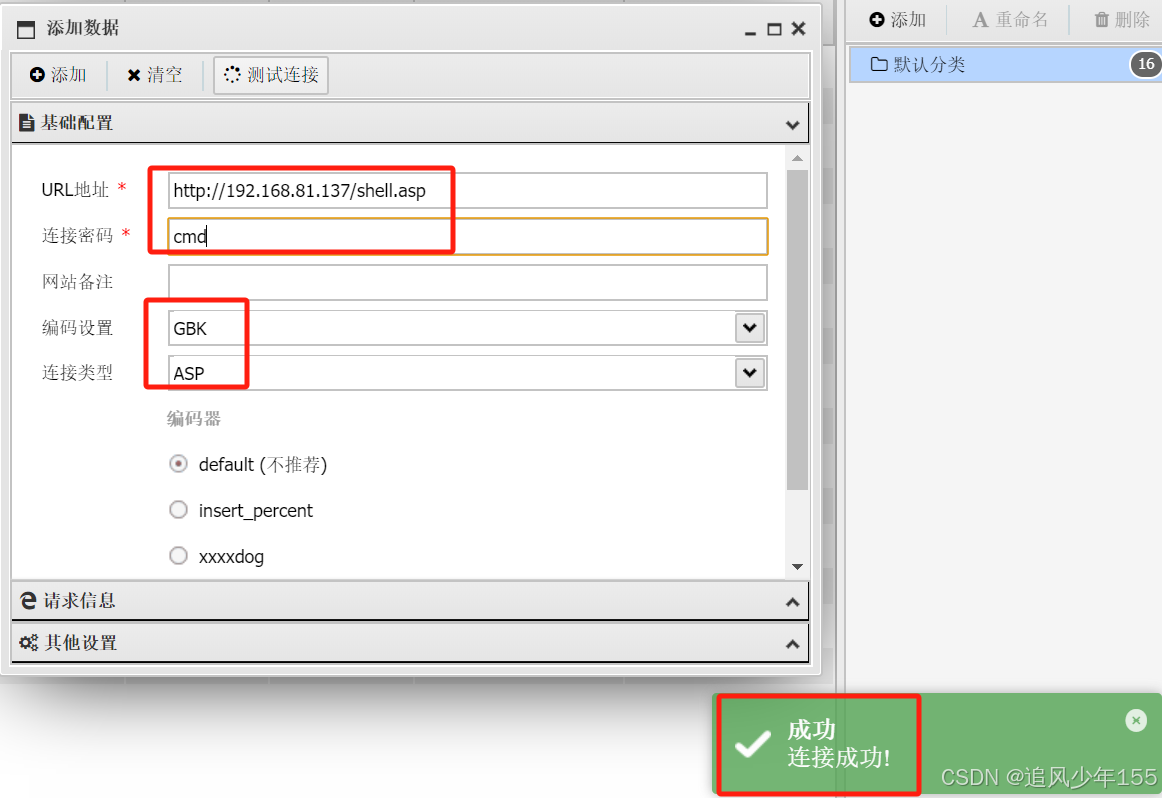Click the 16 count badge on 默认分类
1162x798 pixels.
pyautogui.click(x=1146, y=64)
